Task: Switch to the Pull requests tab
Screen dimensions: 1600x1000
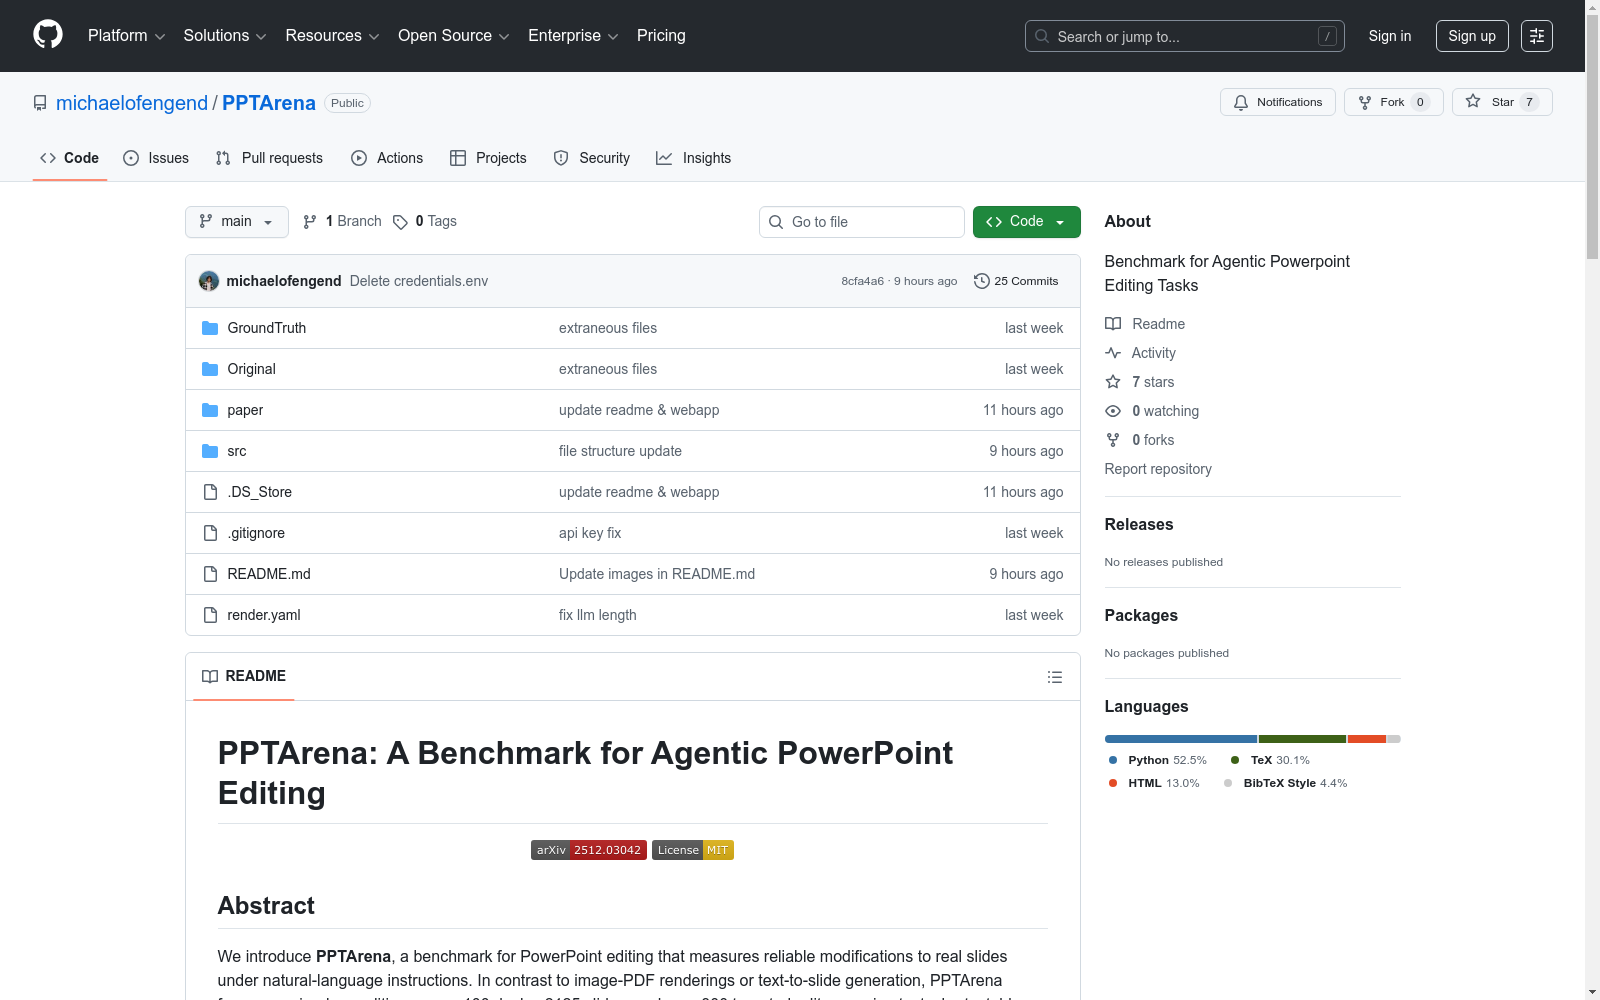Action: click(x=269, y=158)
